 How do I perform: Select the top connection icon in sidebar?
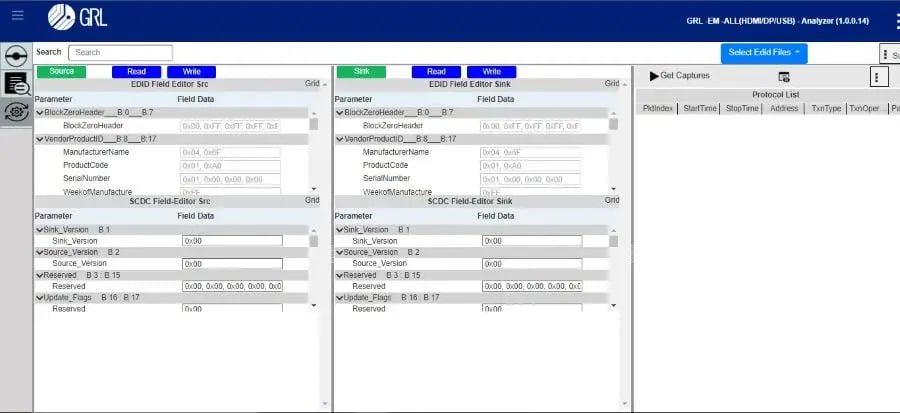pos(16,56)
